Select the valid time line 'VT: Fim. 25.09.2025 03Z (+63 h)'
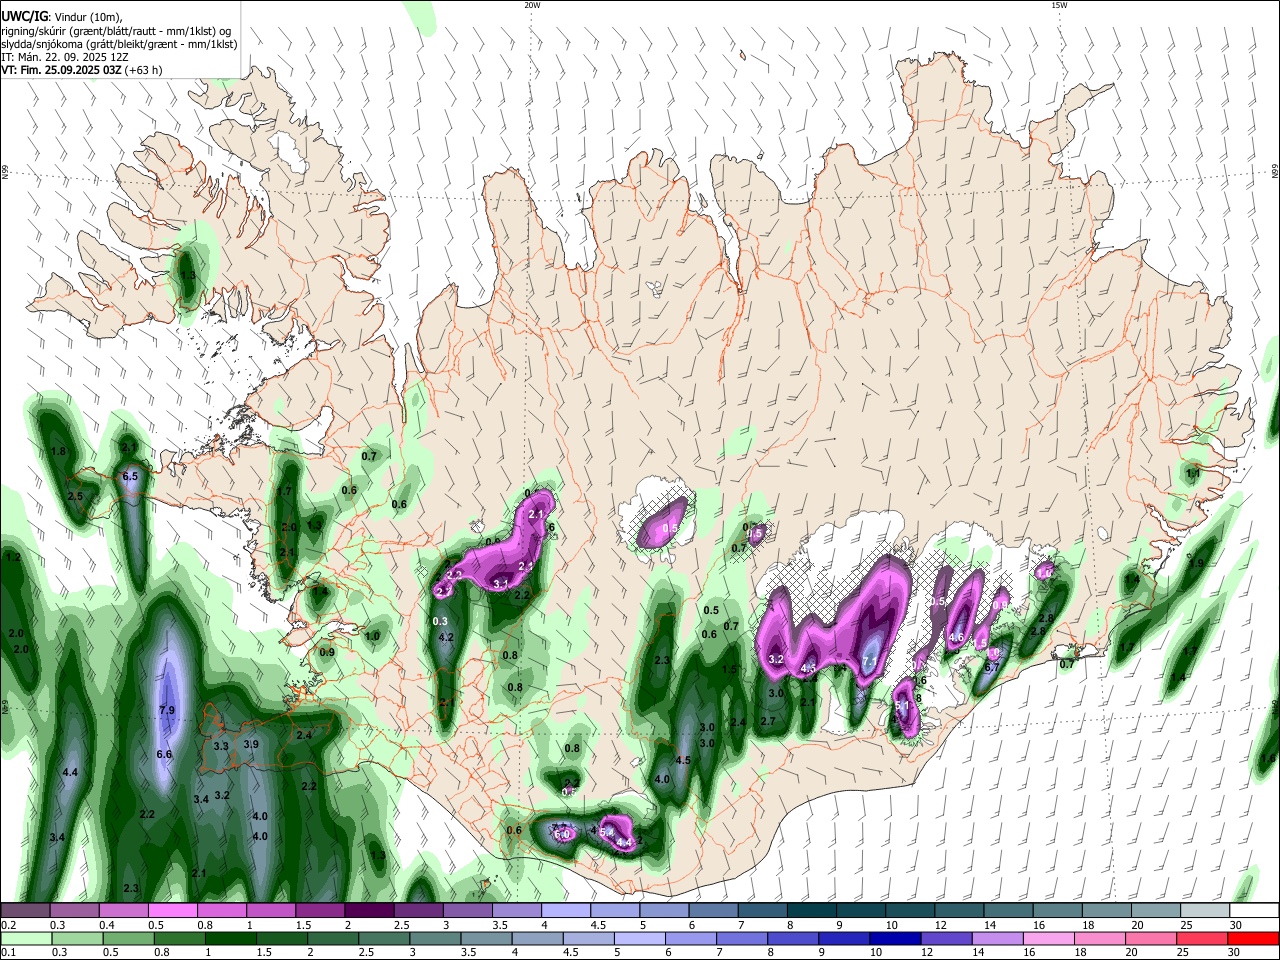Screen dimensions: 1280x960 [81, 70]
